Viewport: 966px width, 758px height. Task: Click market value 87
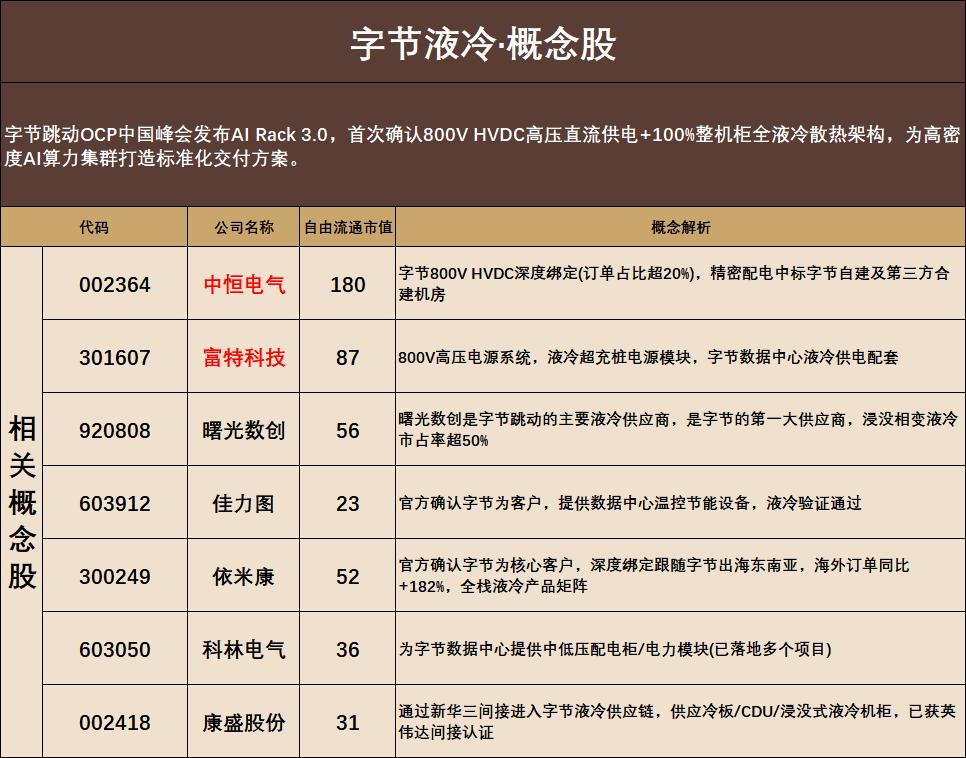tap(347, 357)
